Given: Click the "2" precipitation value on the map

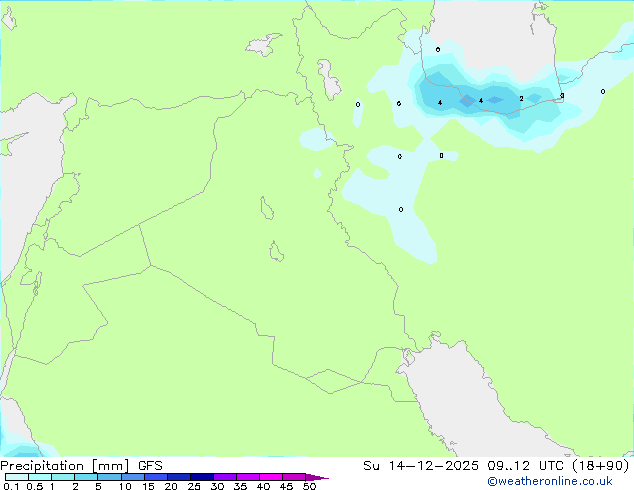Looking at the screenshot, I should (x=521, y=99).
